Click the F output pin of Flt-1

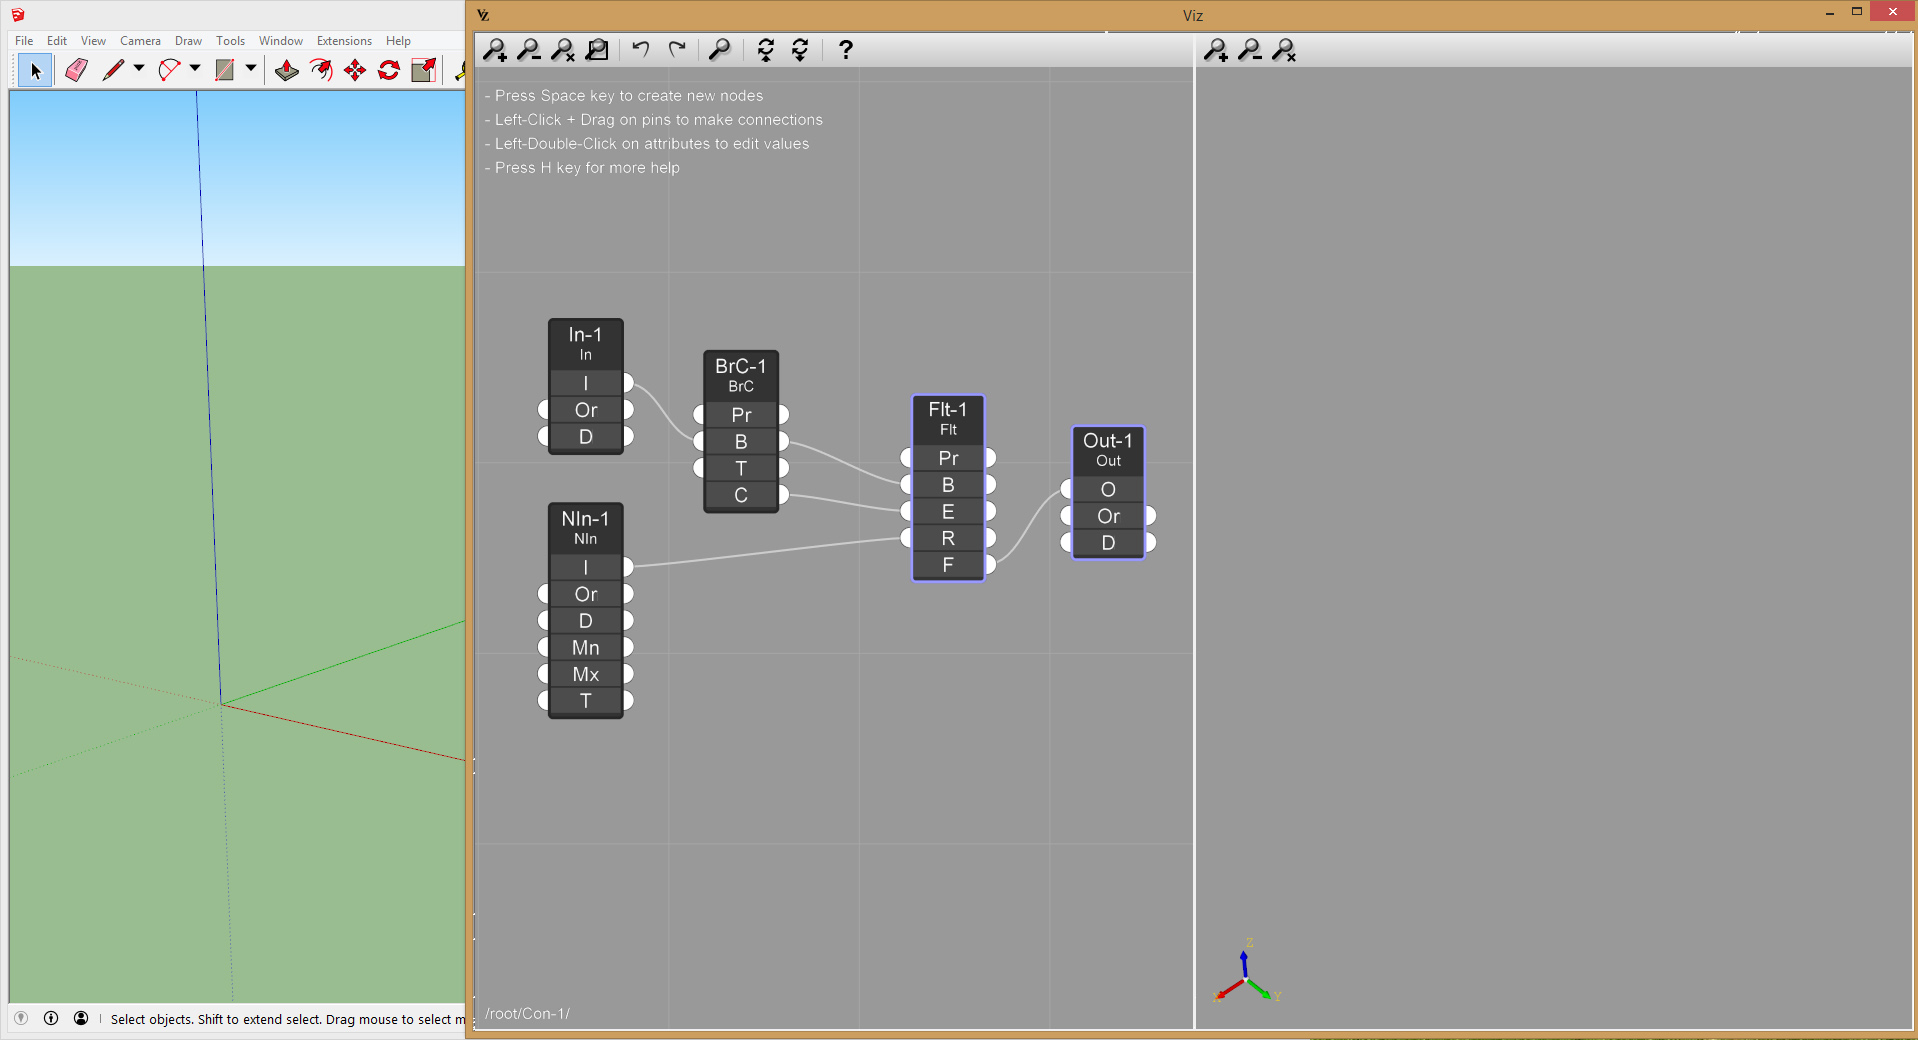[x=990, y=565]
